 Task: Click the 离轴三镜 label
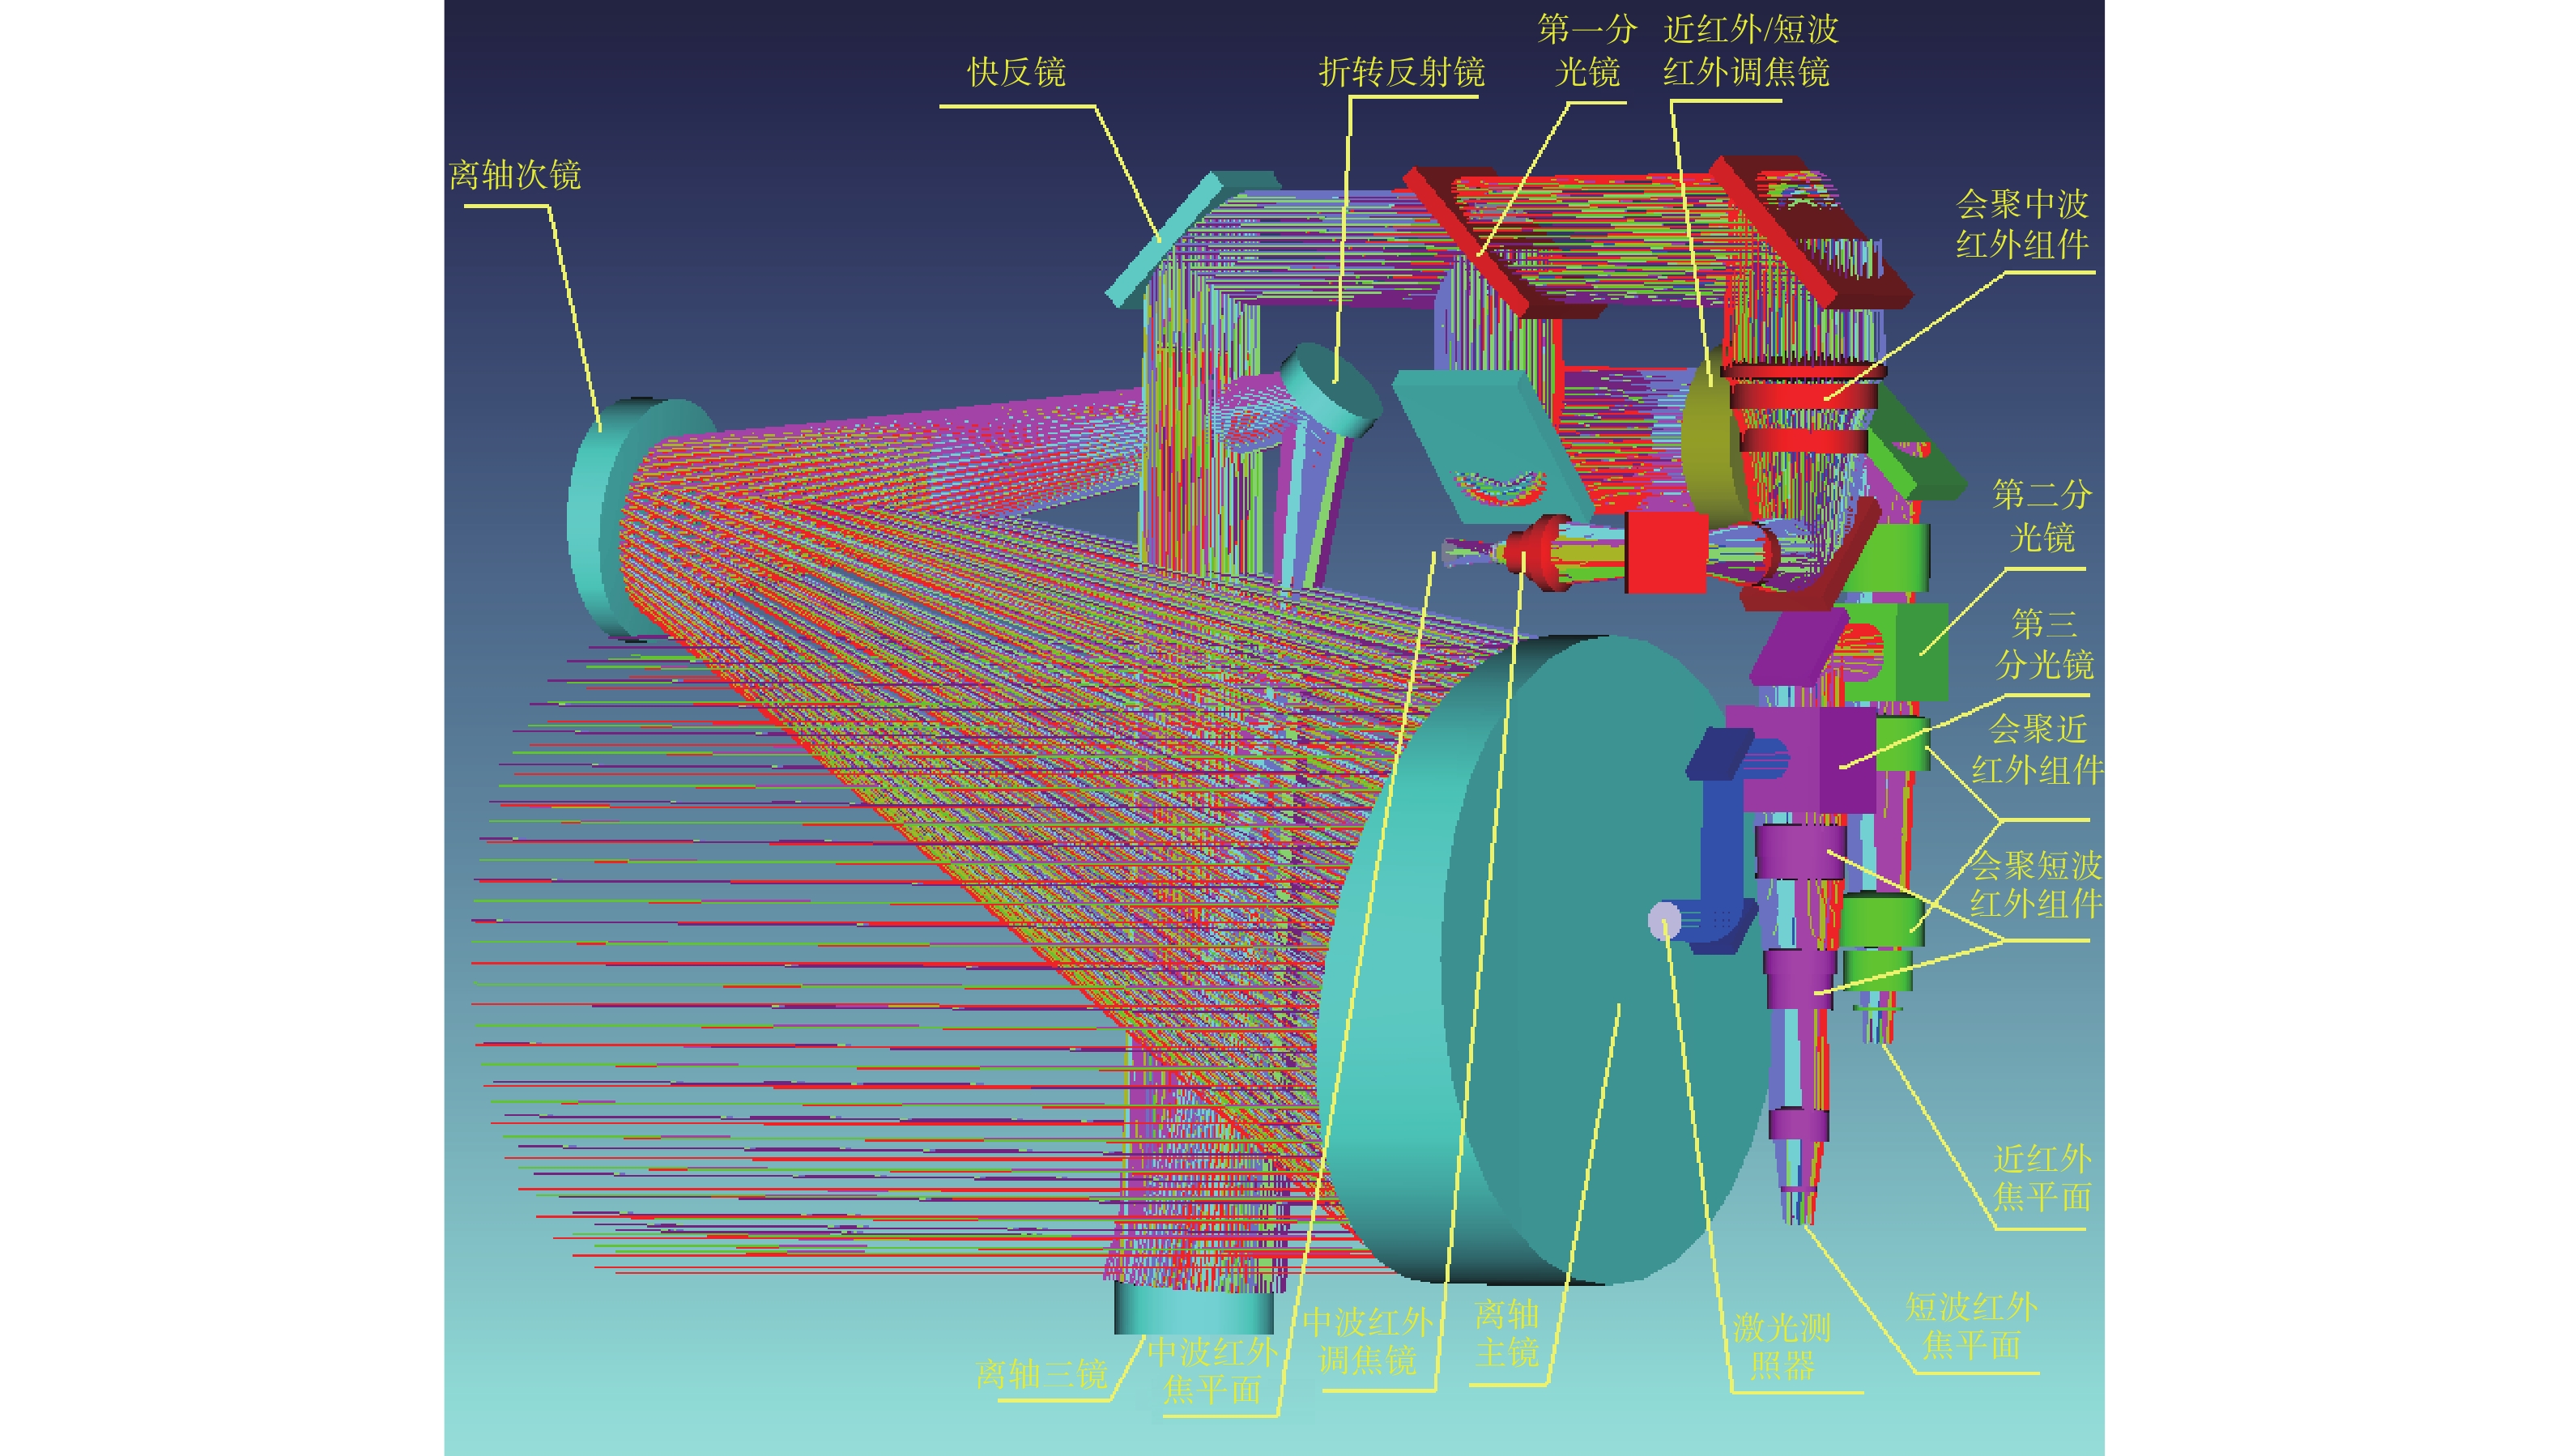click(x=1041, y=1374)
